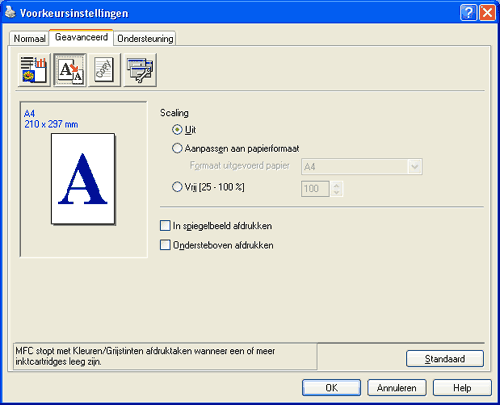The image size is (500, 405).
Task: Click the Standaard button
Action: pyautogui.click(x=445, y=359)
